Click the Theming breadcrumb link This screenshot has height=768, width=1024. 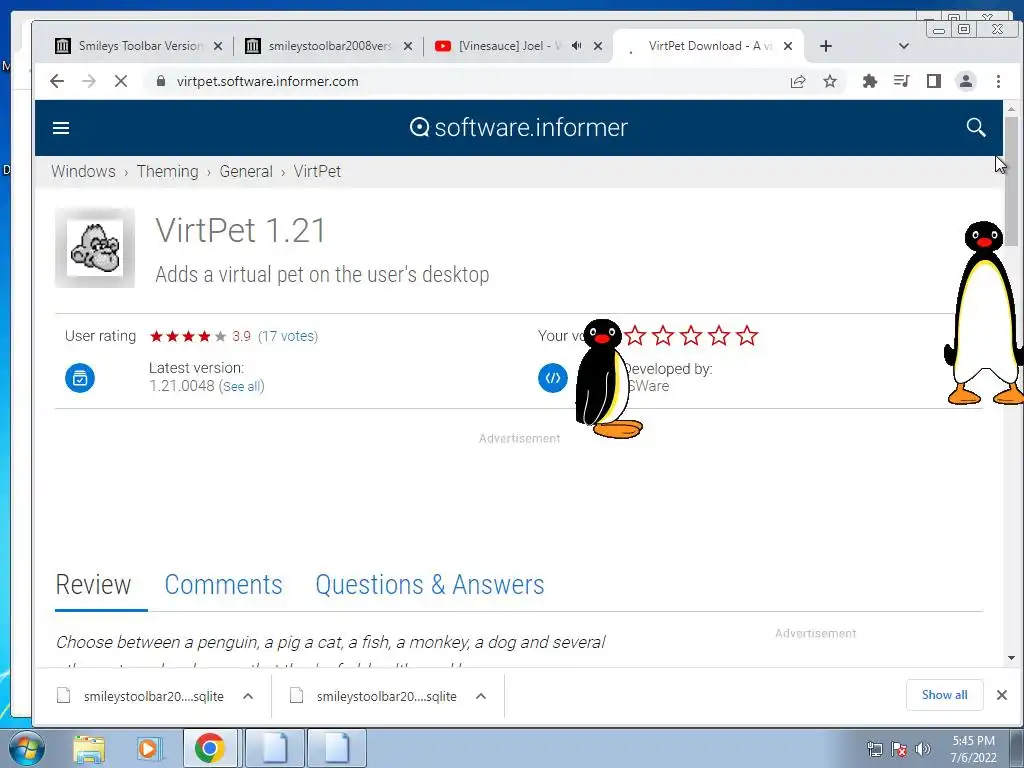[167, 171]
